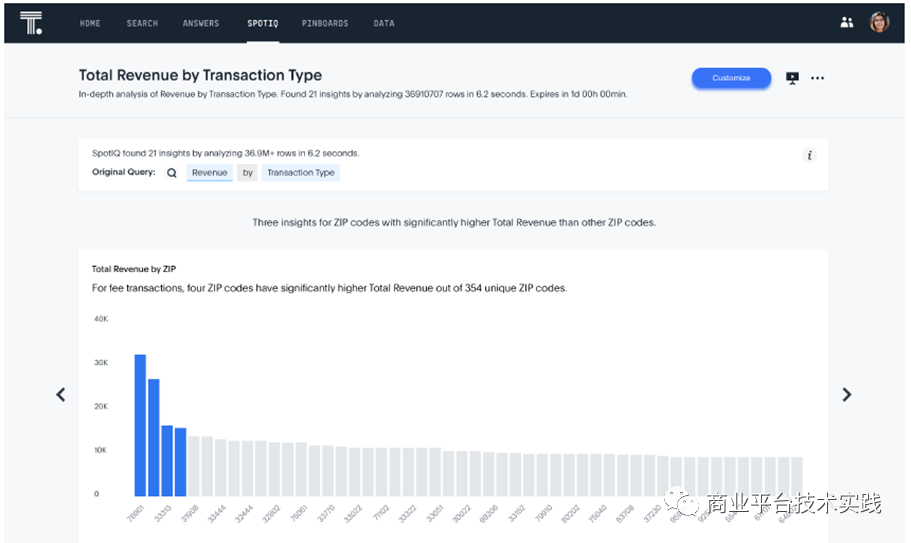Screen dimensions: 911x543
Task: Navigate to the Pinboards tab
Action: pyautogui.click(x=325, y=23)
